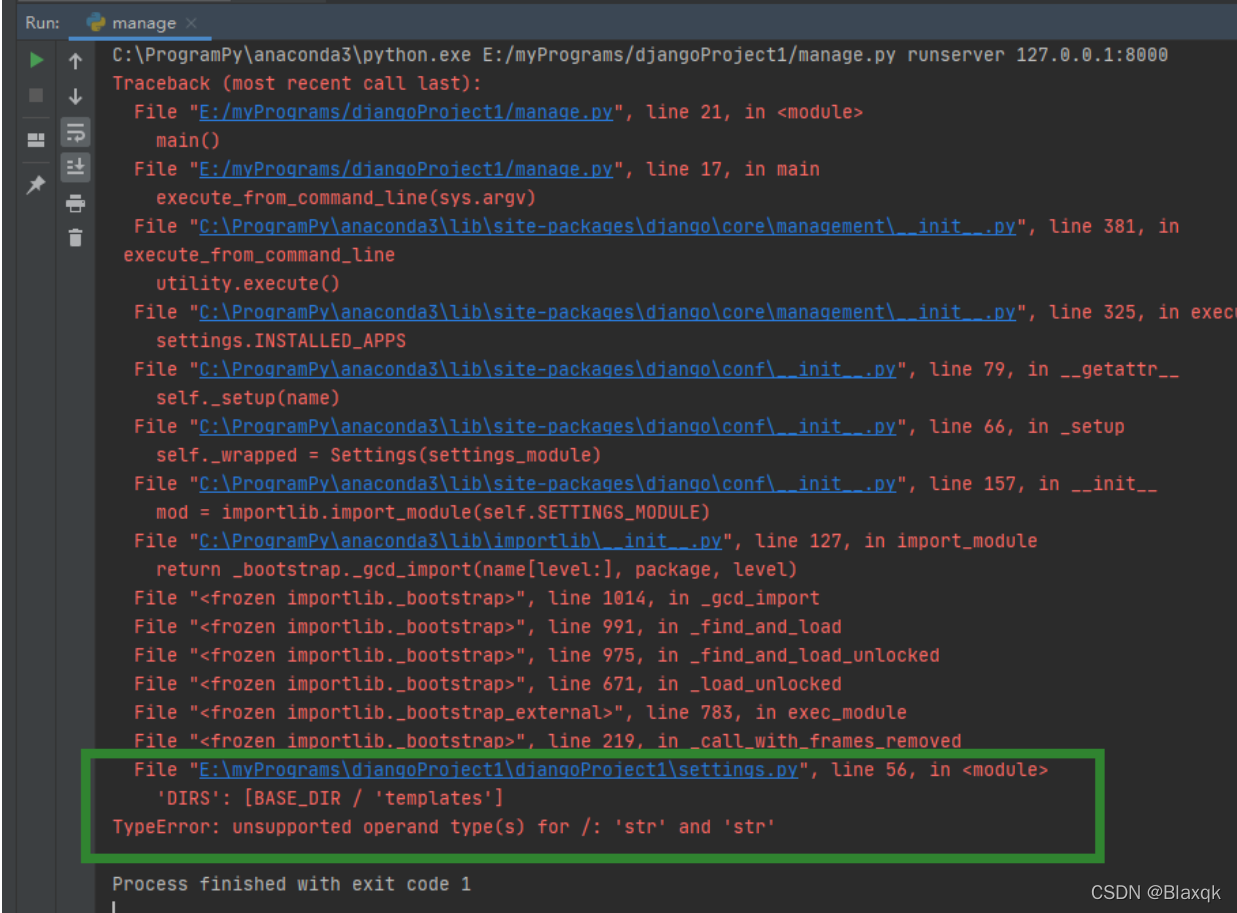The width and height of the screenshot is (1237, 913).
Task: Click the Python icon on manage tab
Action: pyautogui.click(x=97, y=22)
